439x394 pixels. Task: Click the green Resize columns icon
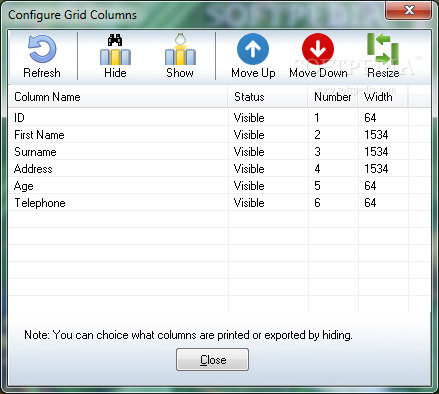pos(383,49)
